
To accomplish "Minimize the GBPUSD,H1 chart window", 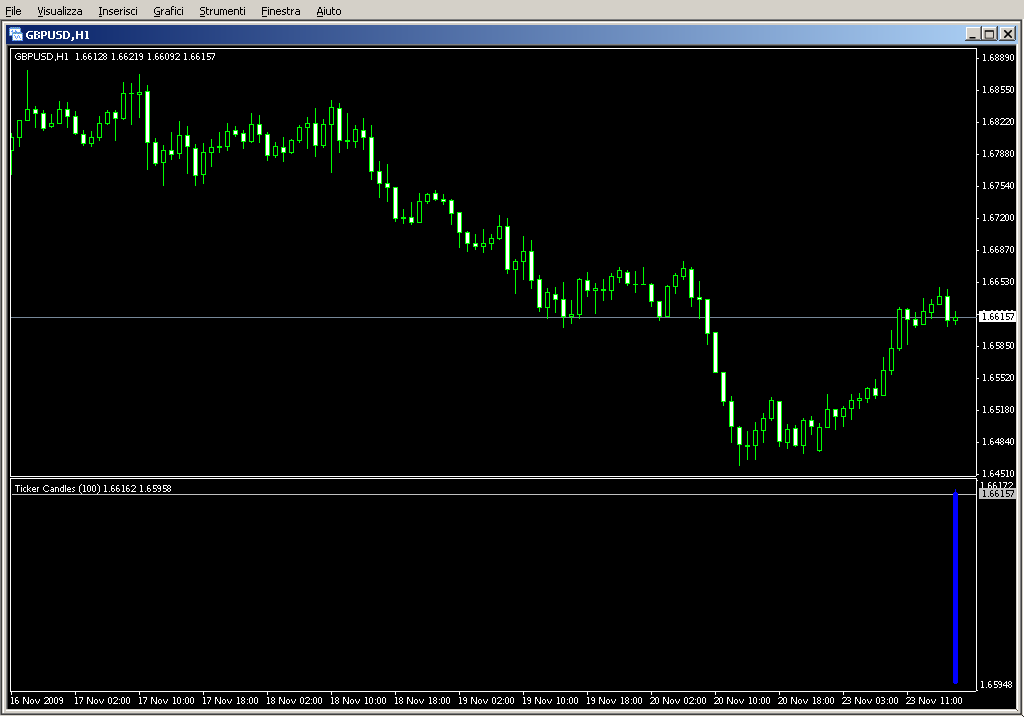I will pos(973,34).
